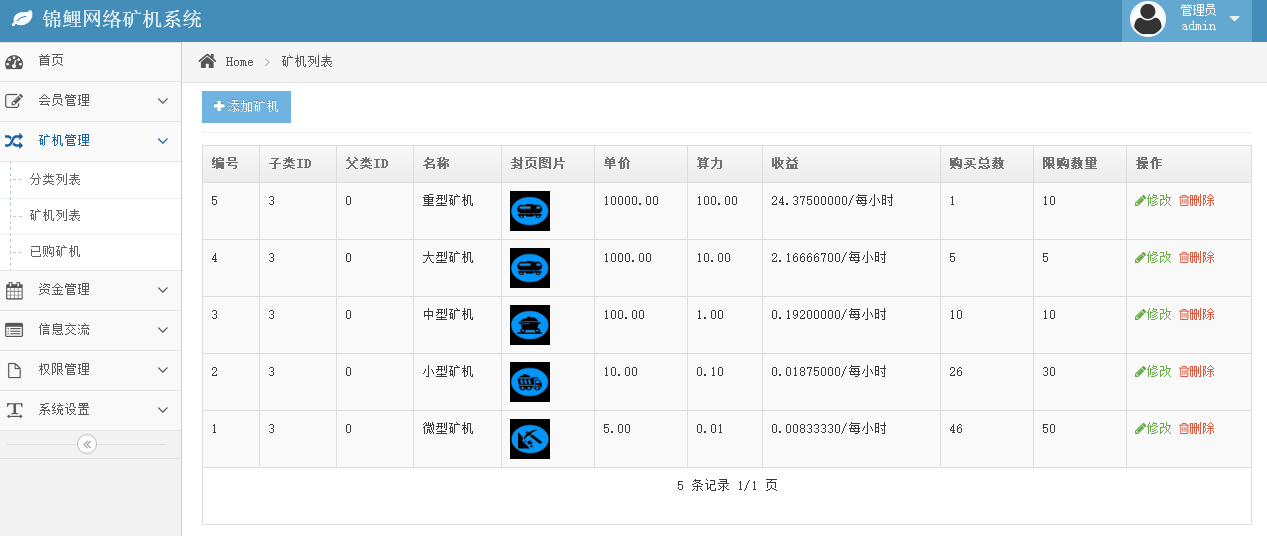
Task: Open the 中型矿机 cover thumbnail
Action: pos(529,325)
